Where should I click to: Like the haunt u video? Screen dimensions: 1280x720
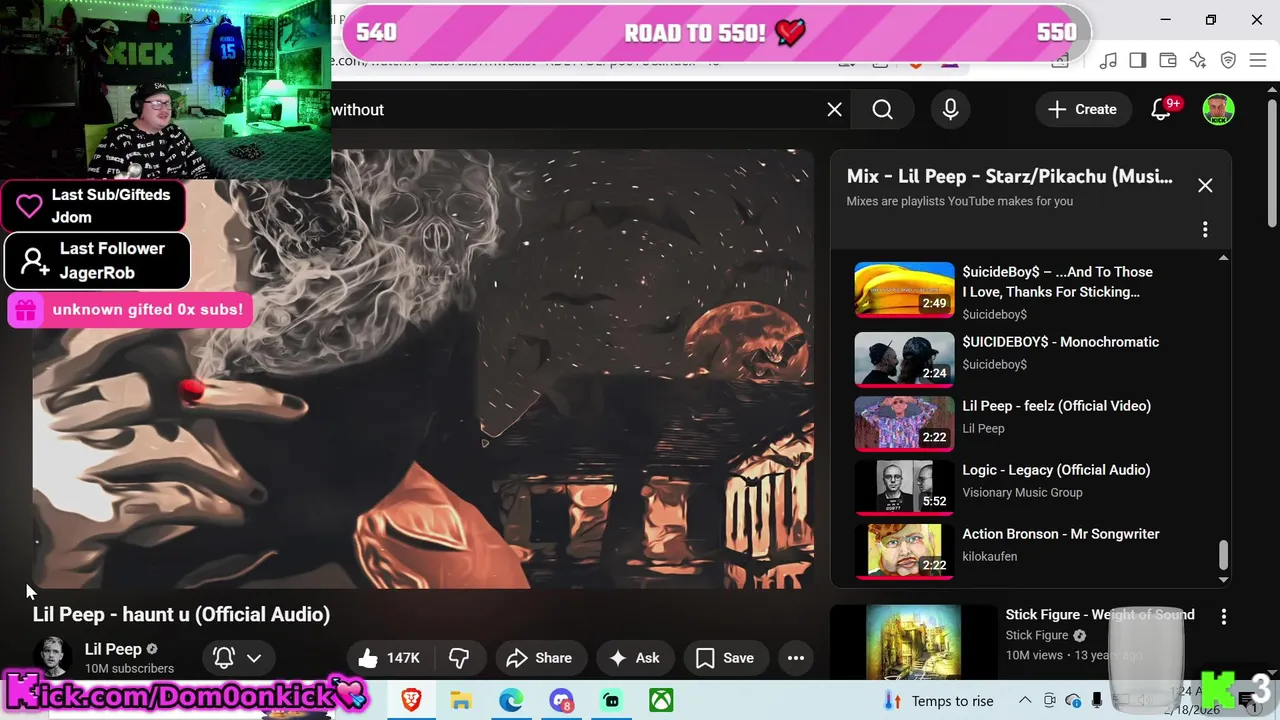click(x=389, y=658)
